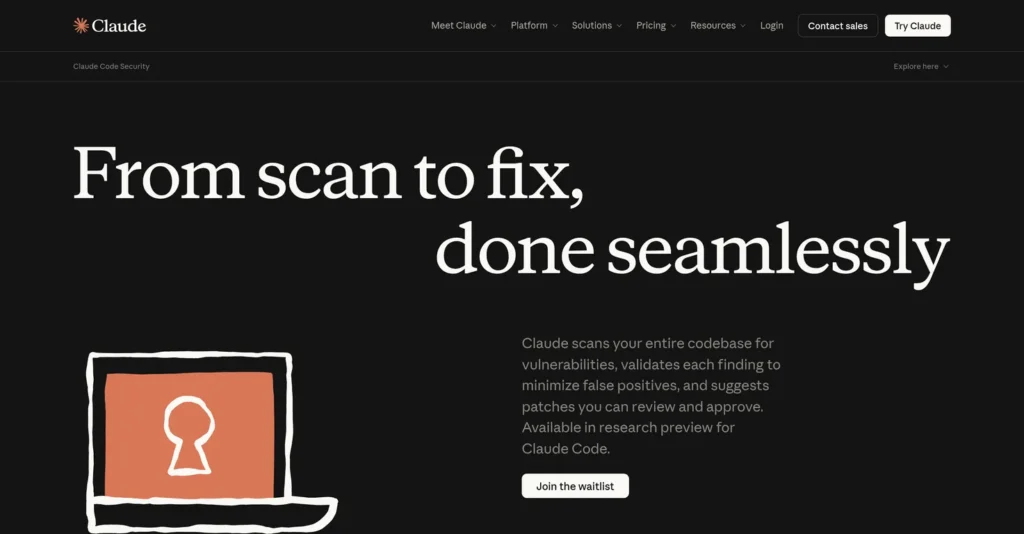Click the Try Claude button
Screen dimensions: 1024x534
(x=917, y=26)
